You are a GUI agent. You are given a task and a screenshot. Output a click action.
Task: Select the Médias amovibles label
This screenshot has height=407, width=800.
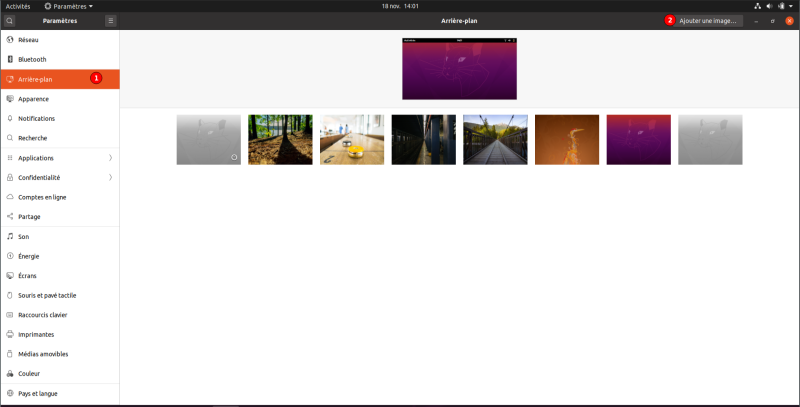click(43, 354)
